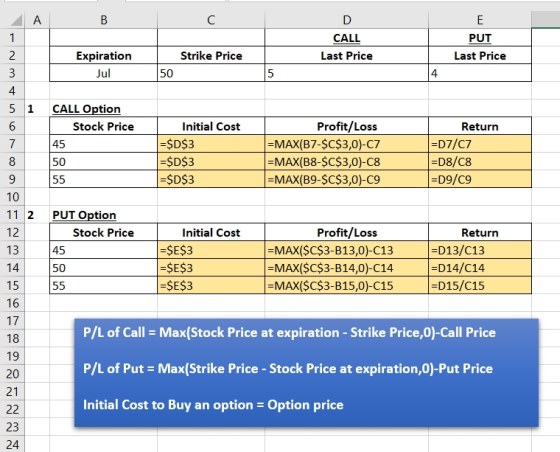Select the =D15/C15 return cell
The width and height of the screenshot is (560, 452).
480,285
